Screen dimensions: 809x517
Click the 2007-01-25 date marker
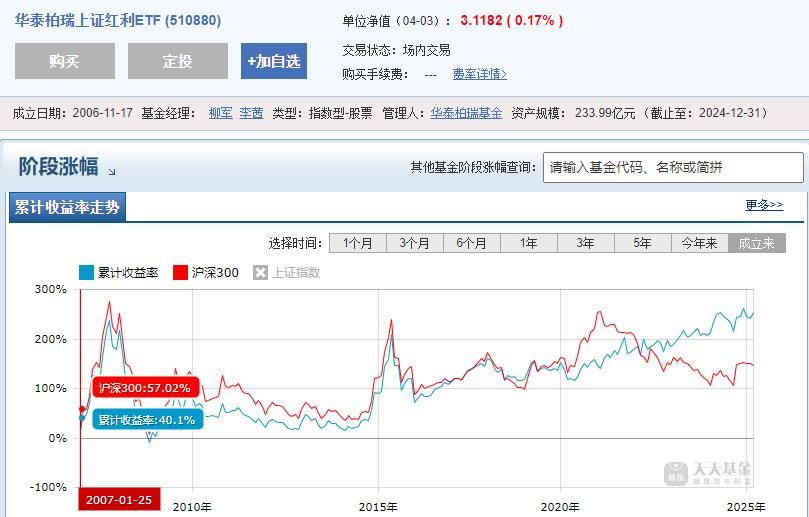tap(119, 499)
